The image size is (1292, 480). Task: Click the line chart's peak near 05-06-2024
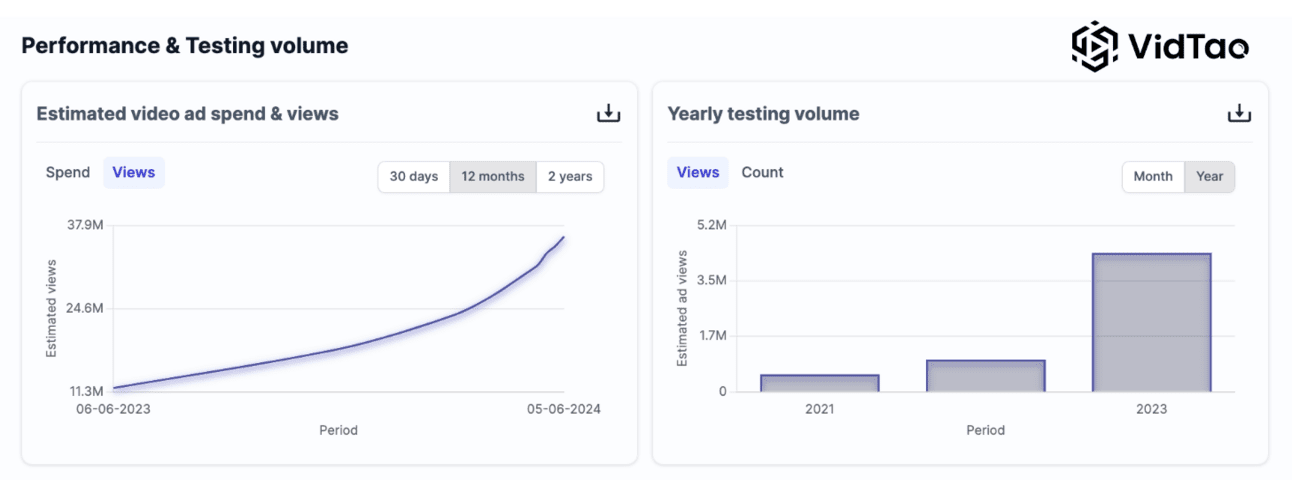tap(564, 237)
